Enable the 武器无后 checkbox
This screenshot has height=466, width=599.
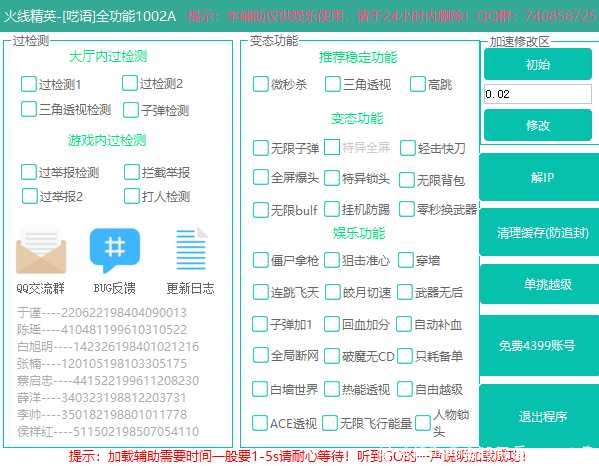click(x=405, y=292)
